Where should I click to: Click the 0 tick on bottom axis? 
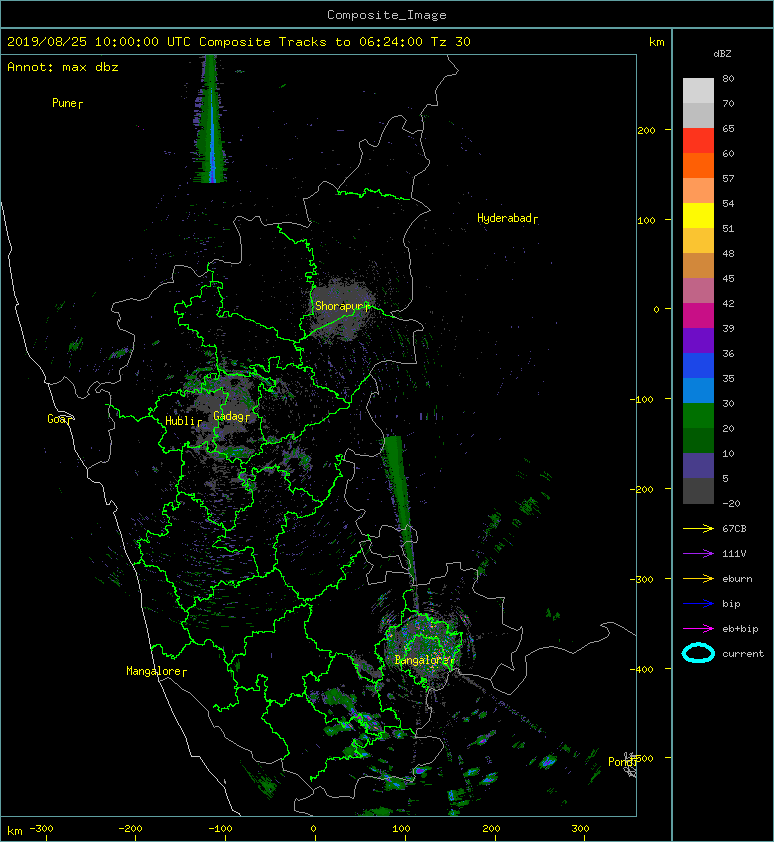click(x=313, y=829)
